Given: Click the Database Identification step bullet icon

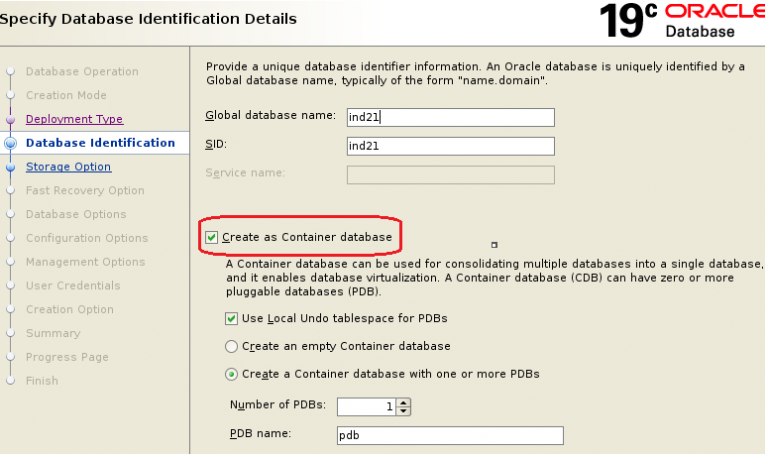Looking at the screenshot, I should [11, 143].
